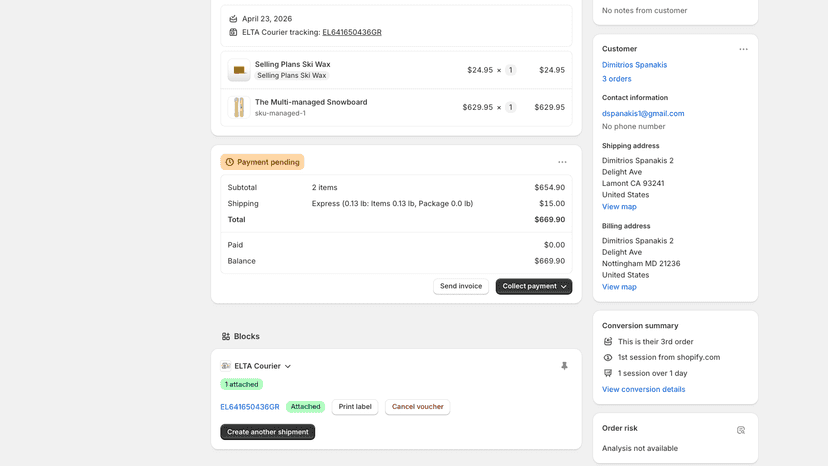Expand the ELTA Courier block dropdown
Viewport: 828px width, 466px height.
(x=288, y=366)
